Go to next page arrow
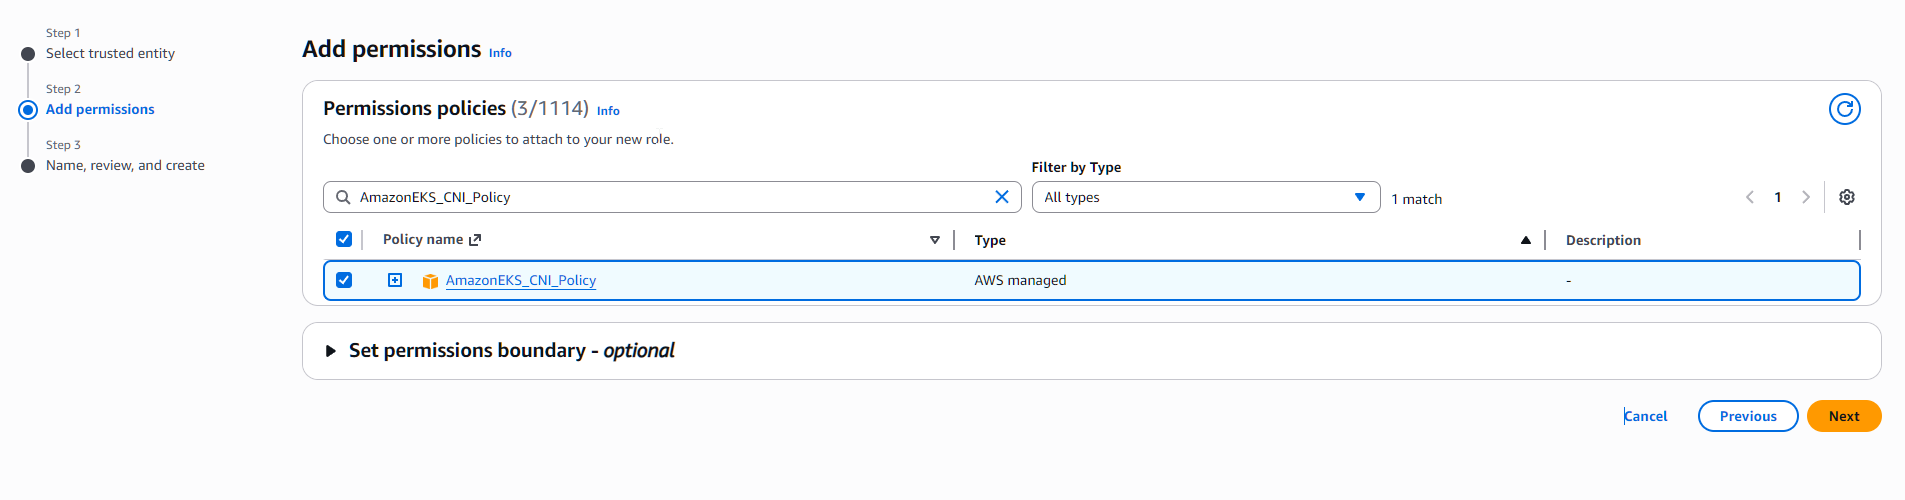This screenshot has width=1905, height=500. click(x=1805, y=197)
